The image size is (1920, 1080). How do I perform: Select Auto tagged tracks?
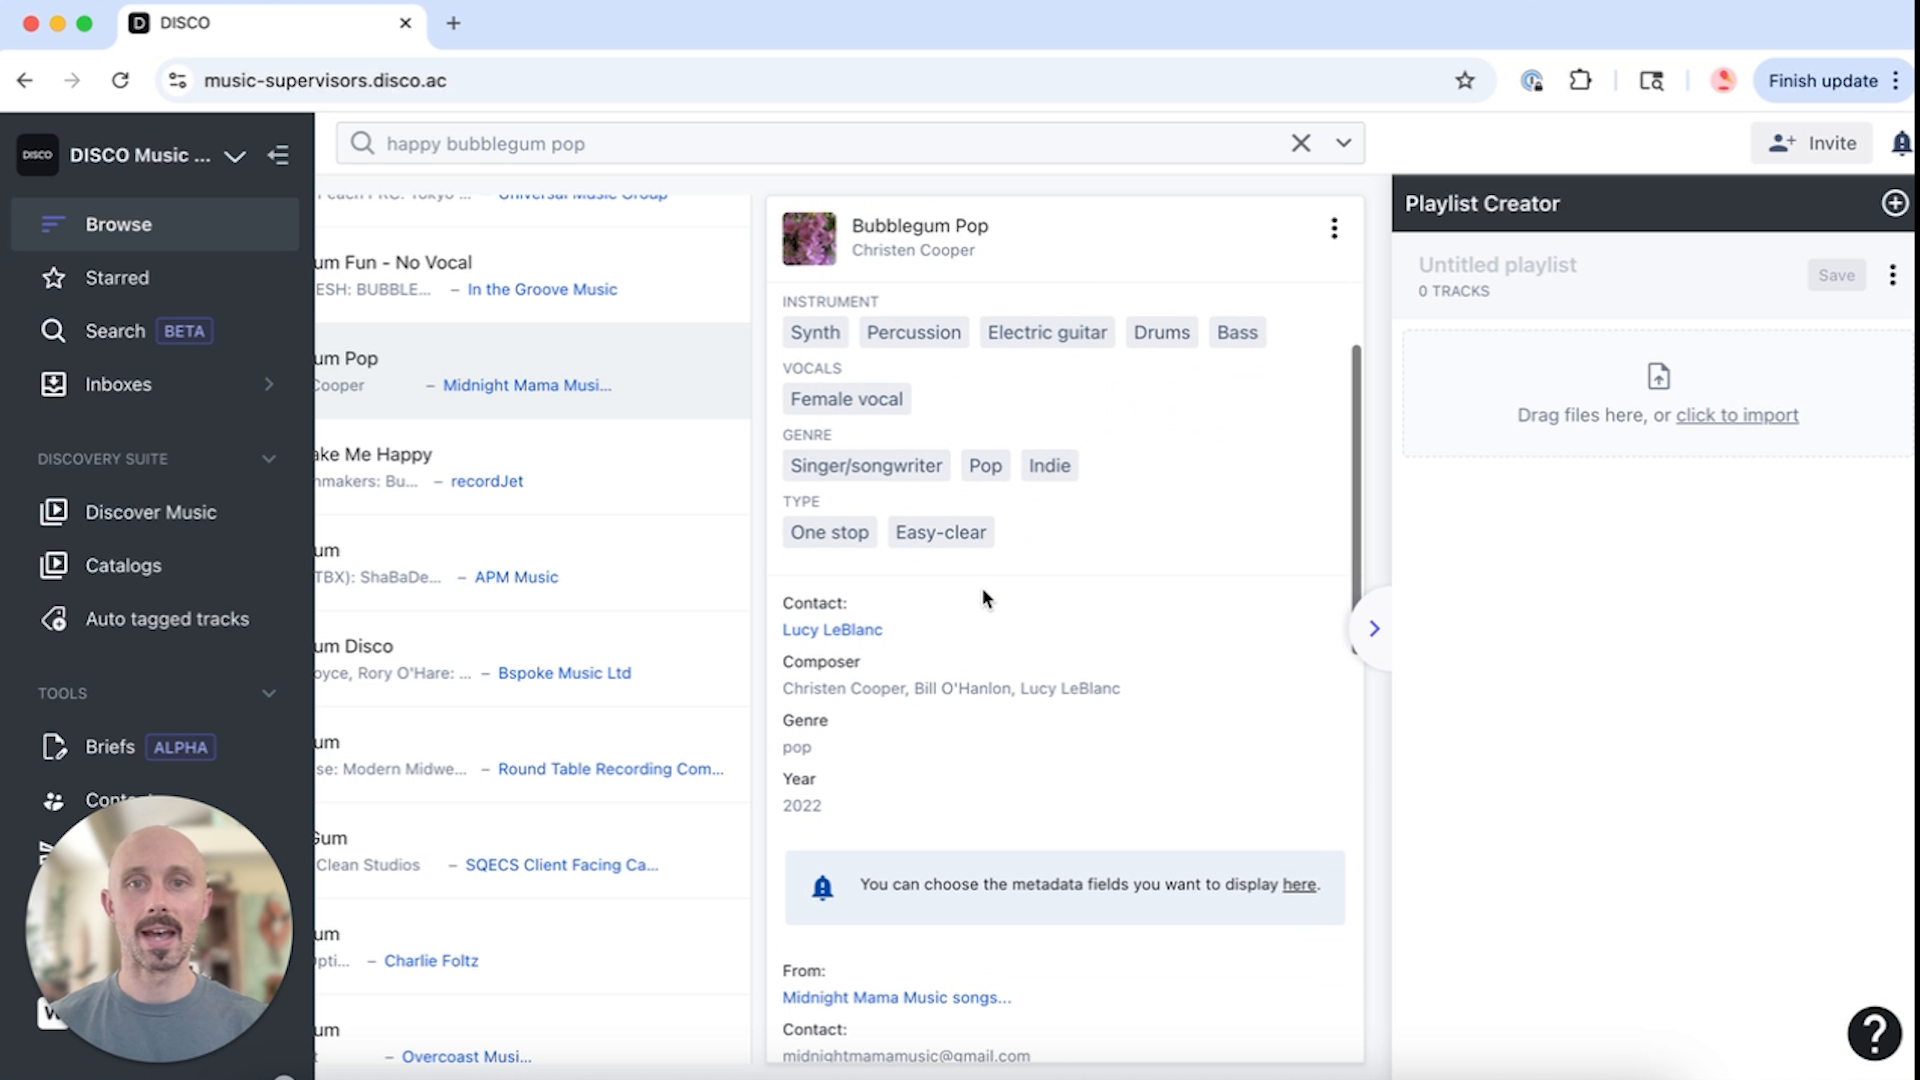(x=166, y=618)
